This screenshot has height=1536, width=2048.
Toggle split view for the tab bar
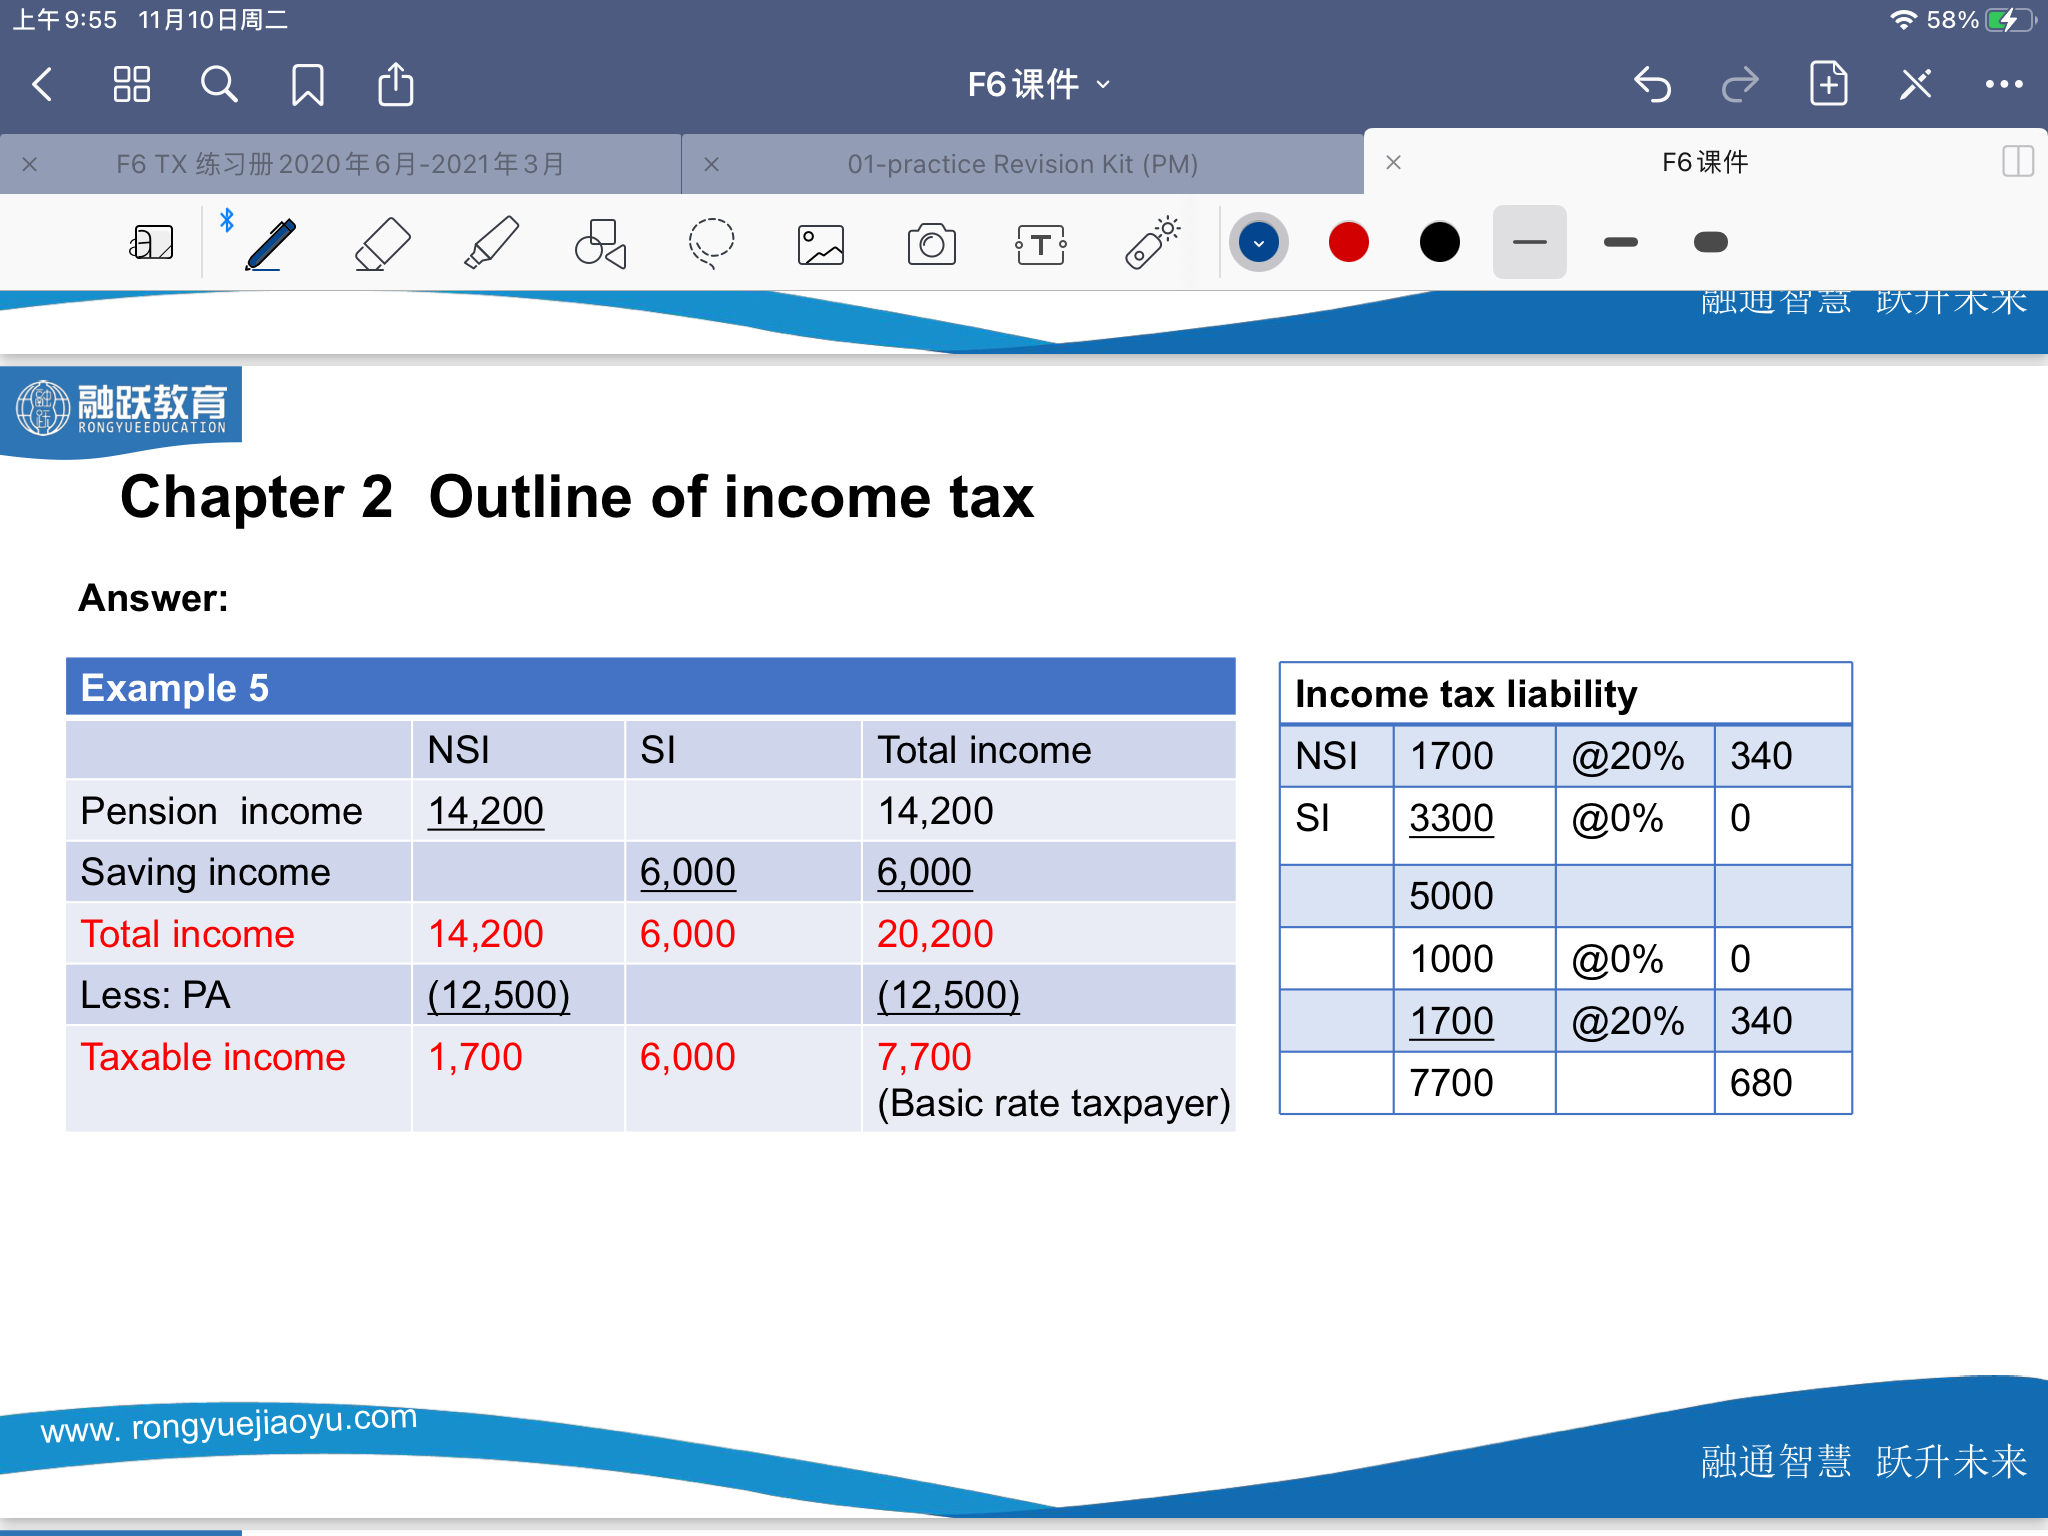(x=2018, y=162)
